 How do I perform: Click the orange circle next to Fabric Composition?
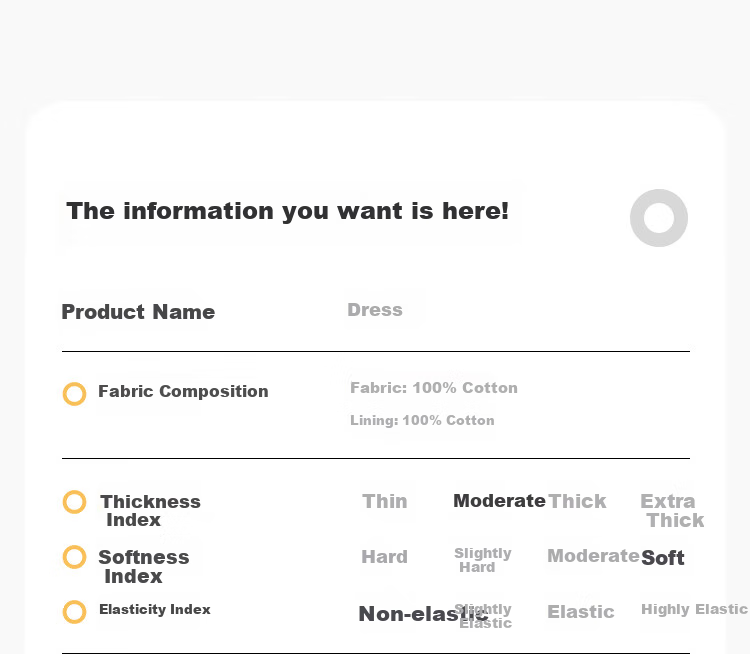pos(75,394)
